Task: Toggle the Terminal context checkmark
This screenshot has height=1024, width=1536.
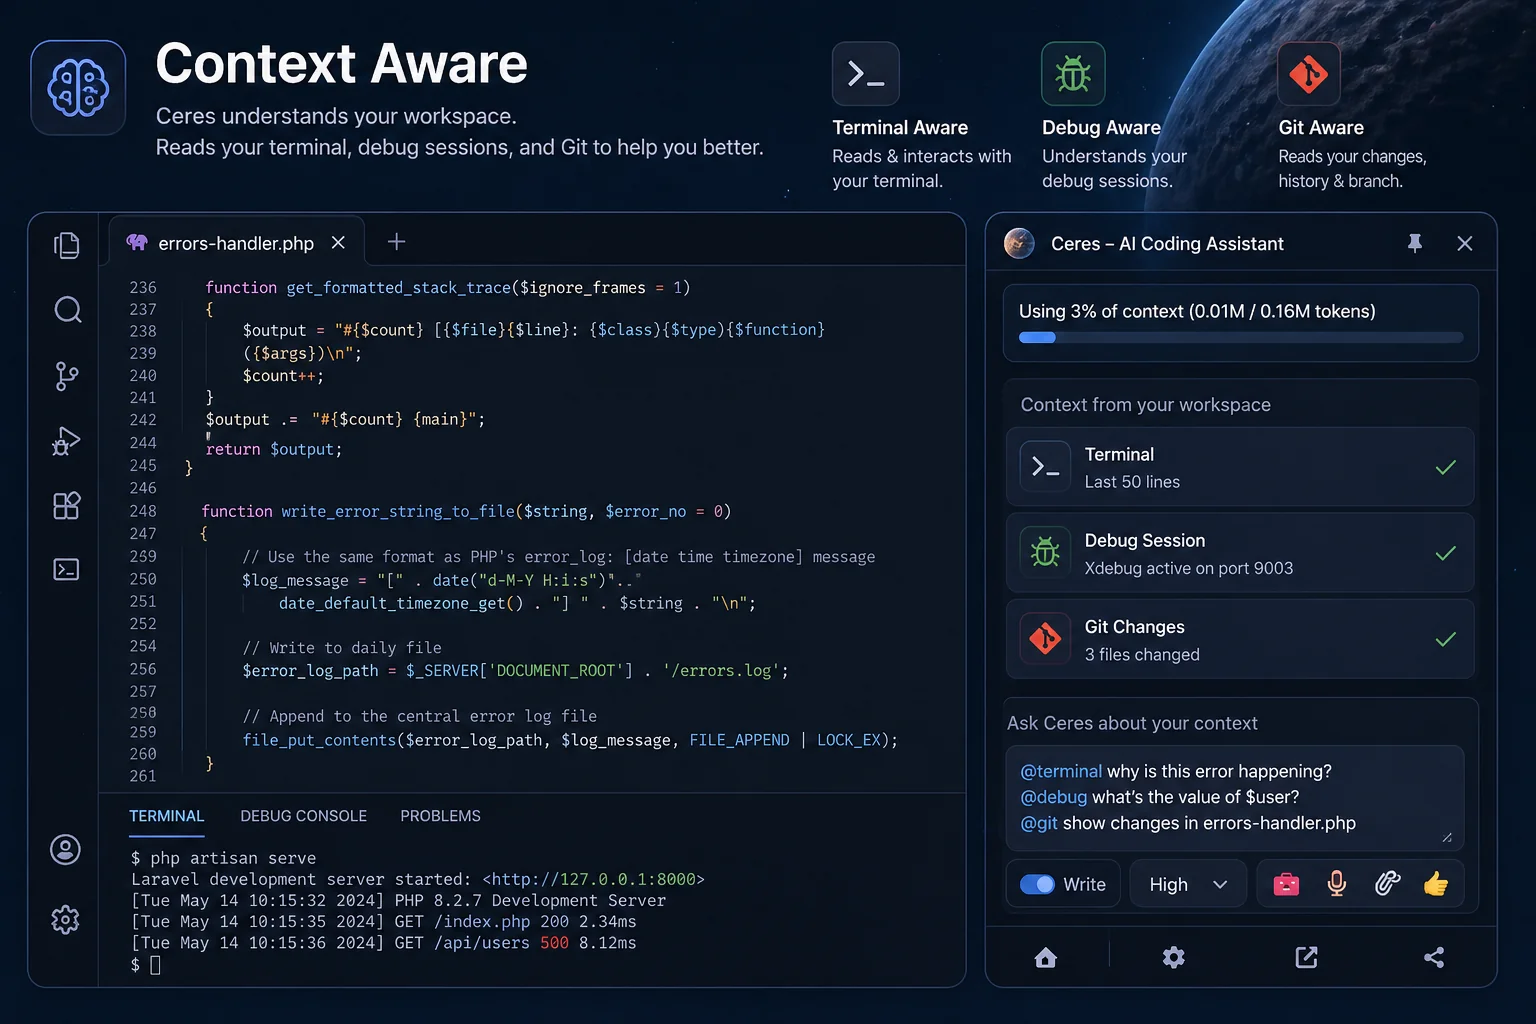Action: (x=1446, y=467)
